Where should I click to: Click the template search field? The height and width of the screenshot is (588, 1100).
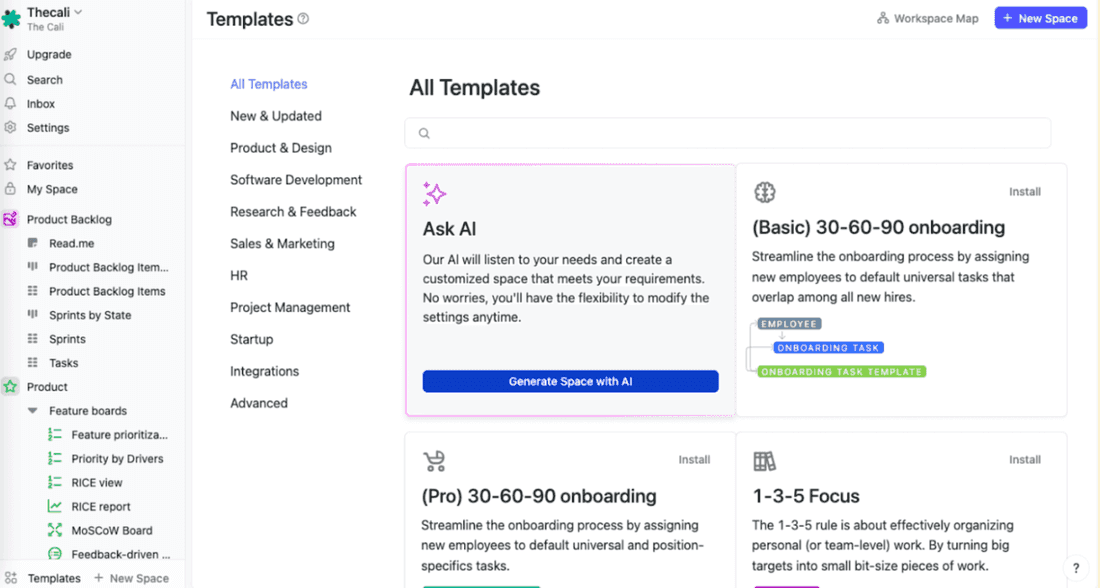[727, 132]
